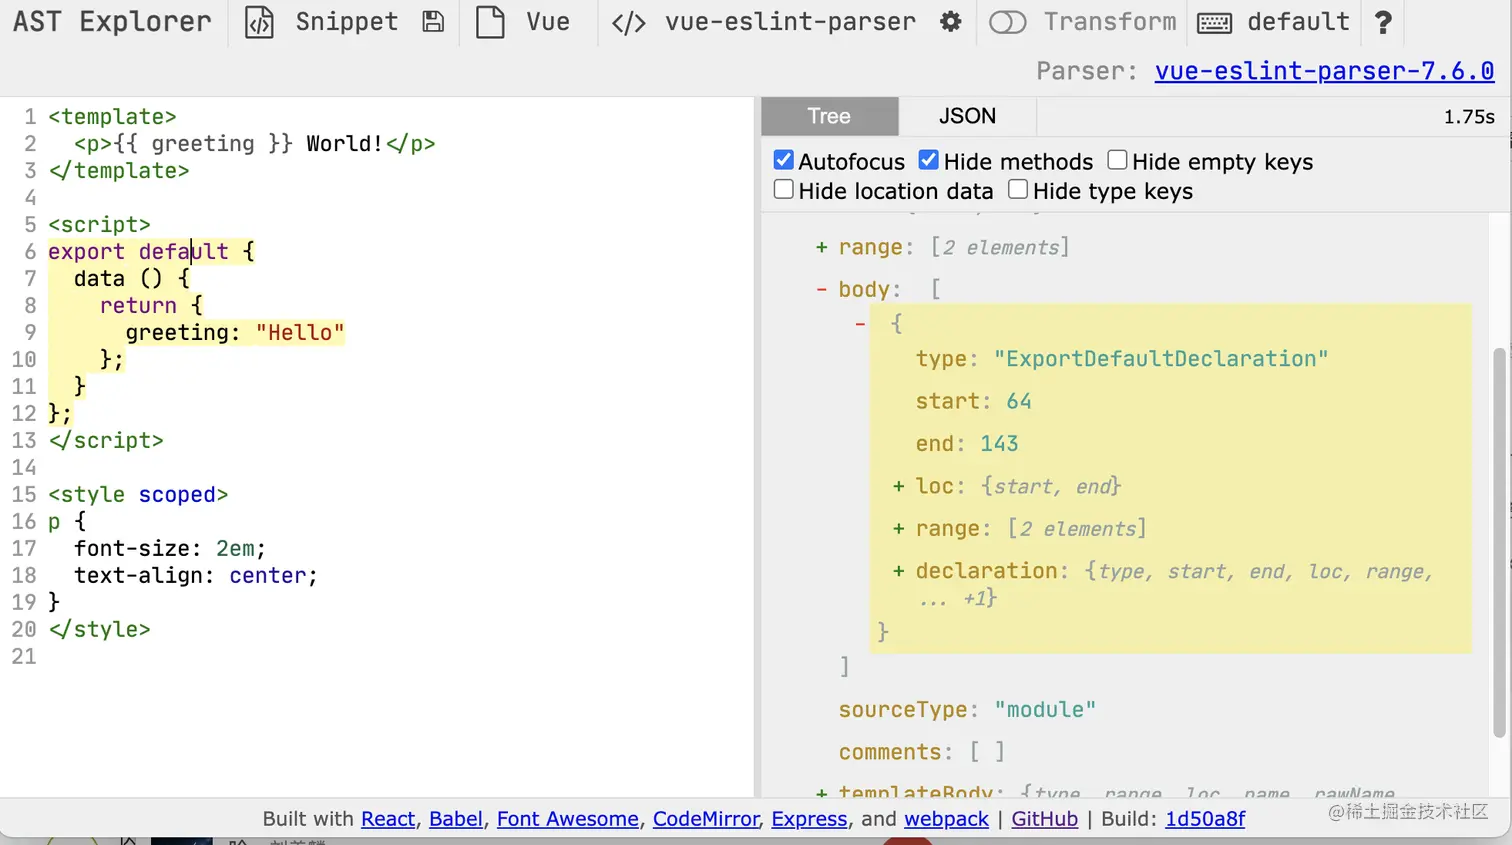
Task: Enable the Hide location data checkbox
Action: pyautogui.click(x=784, y=190)
